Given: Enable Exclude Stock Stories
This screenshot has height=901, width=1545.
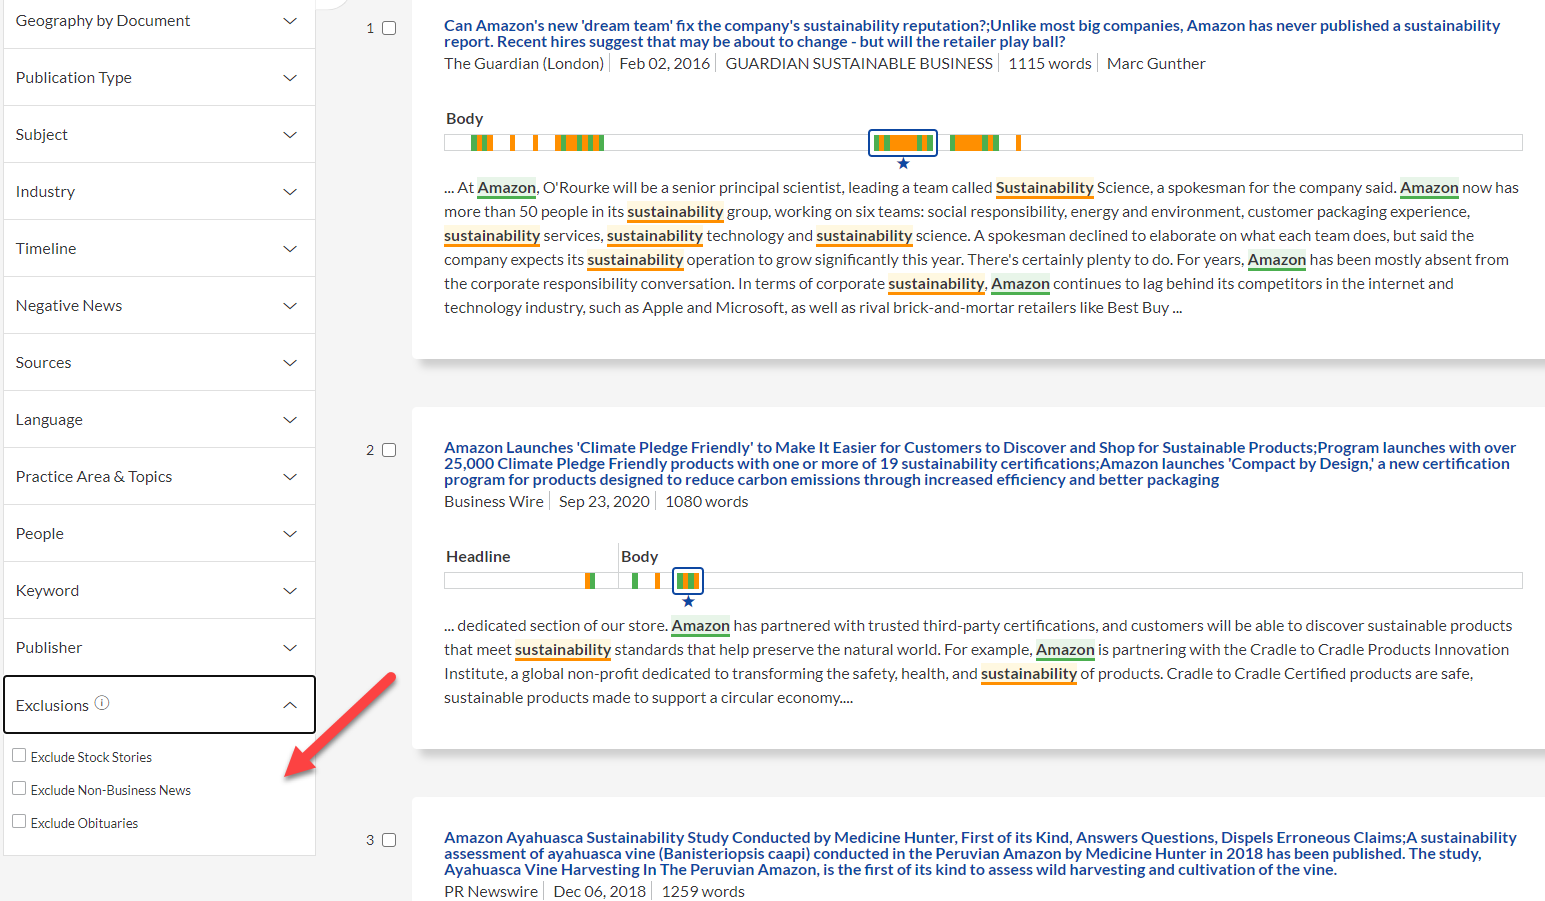Looking at the screenshot, I should pos(19,756).
